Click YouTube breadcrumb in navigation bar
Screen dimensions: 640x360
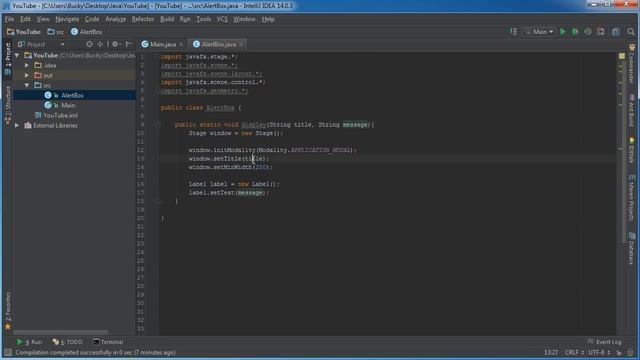[24, 31]
